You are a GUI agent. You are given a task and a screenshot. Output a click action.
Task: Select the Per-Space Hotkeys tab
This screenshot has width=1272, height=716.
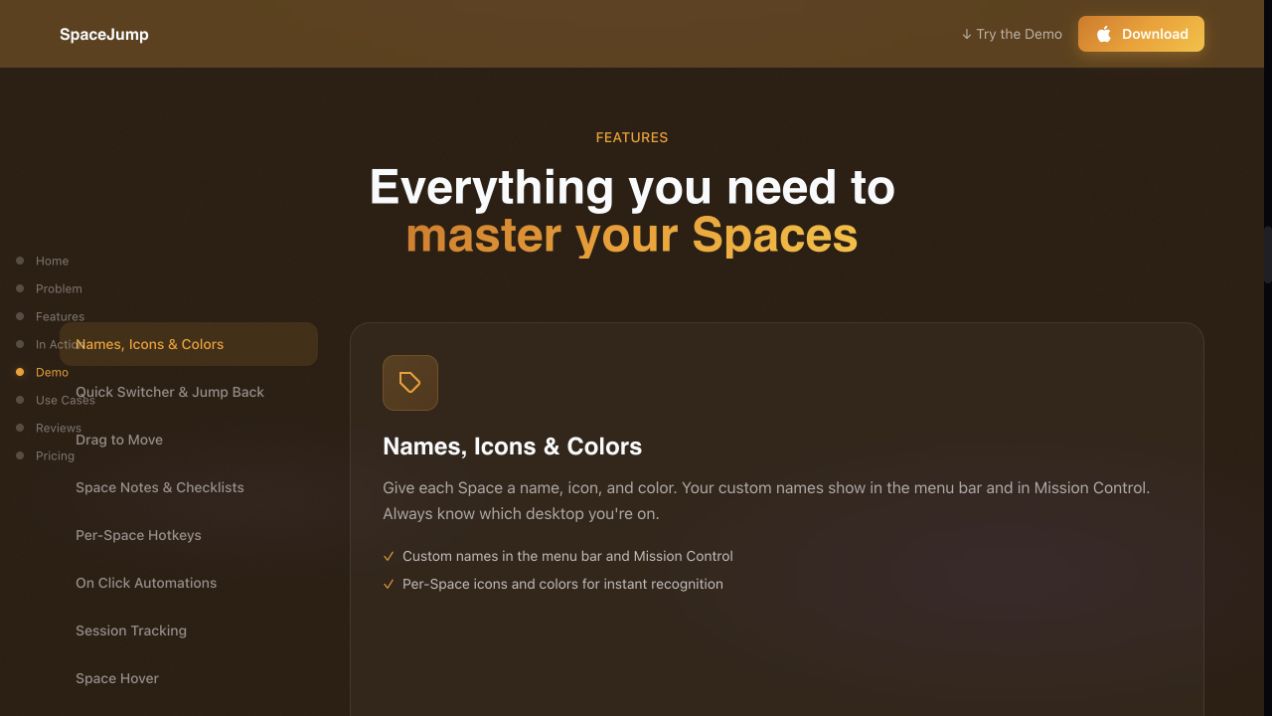point(189,535)
